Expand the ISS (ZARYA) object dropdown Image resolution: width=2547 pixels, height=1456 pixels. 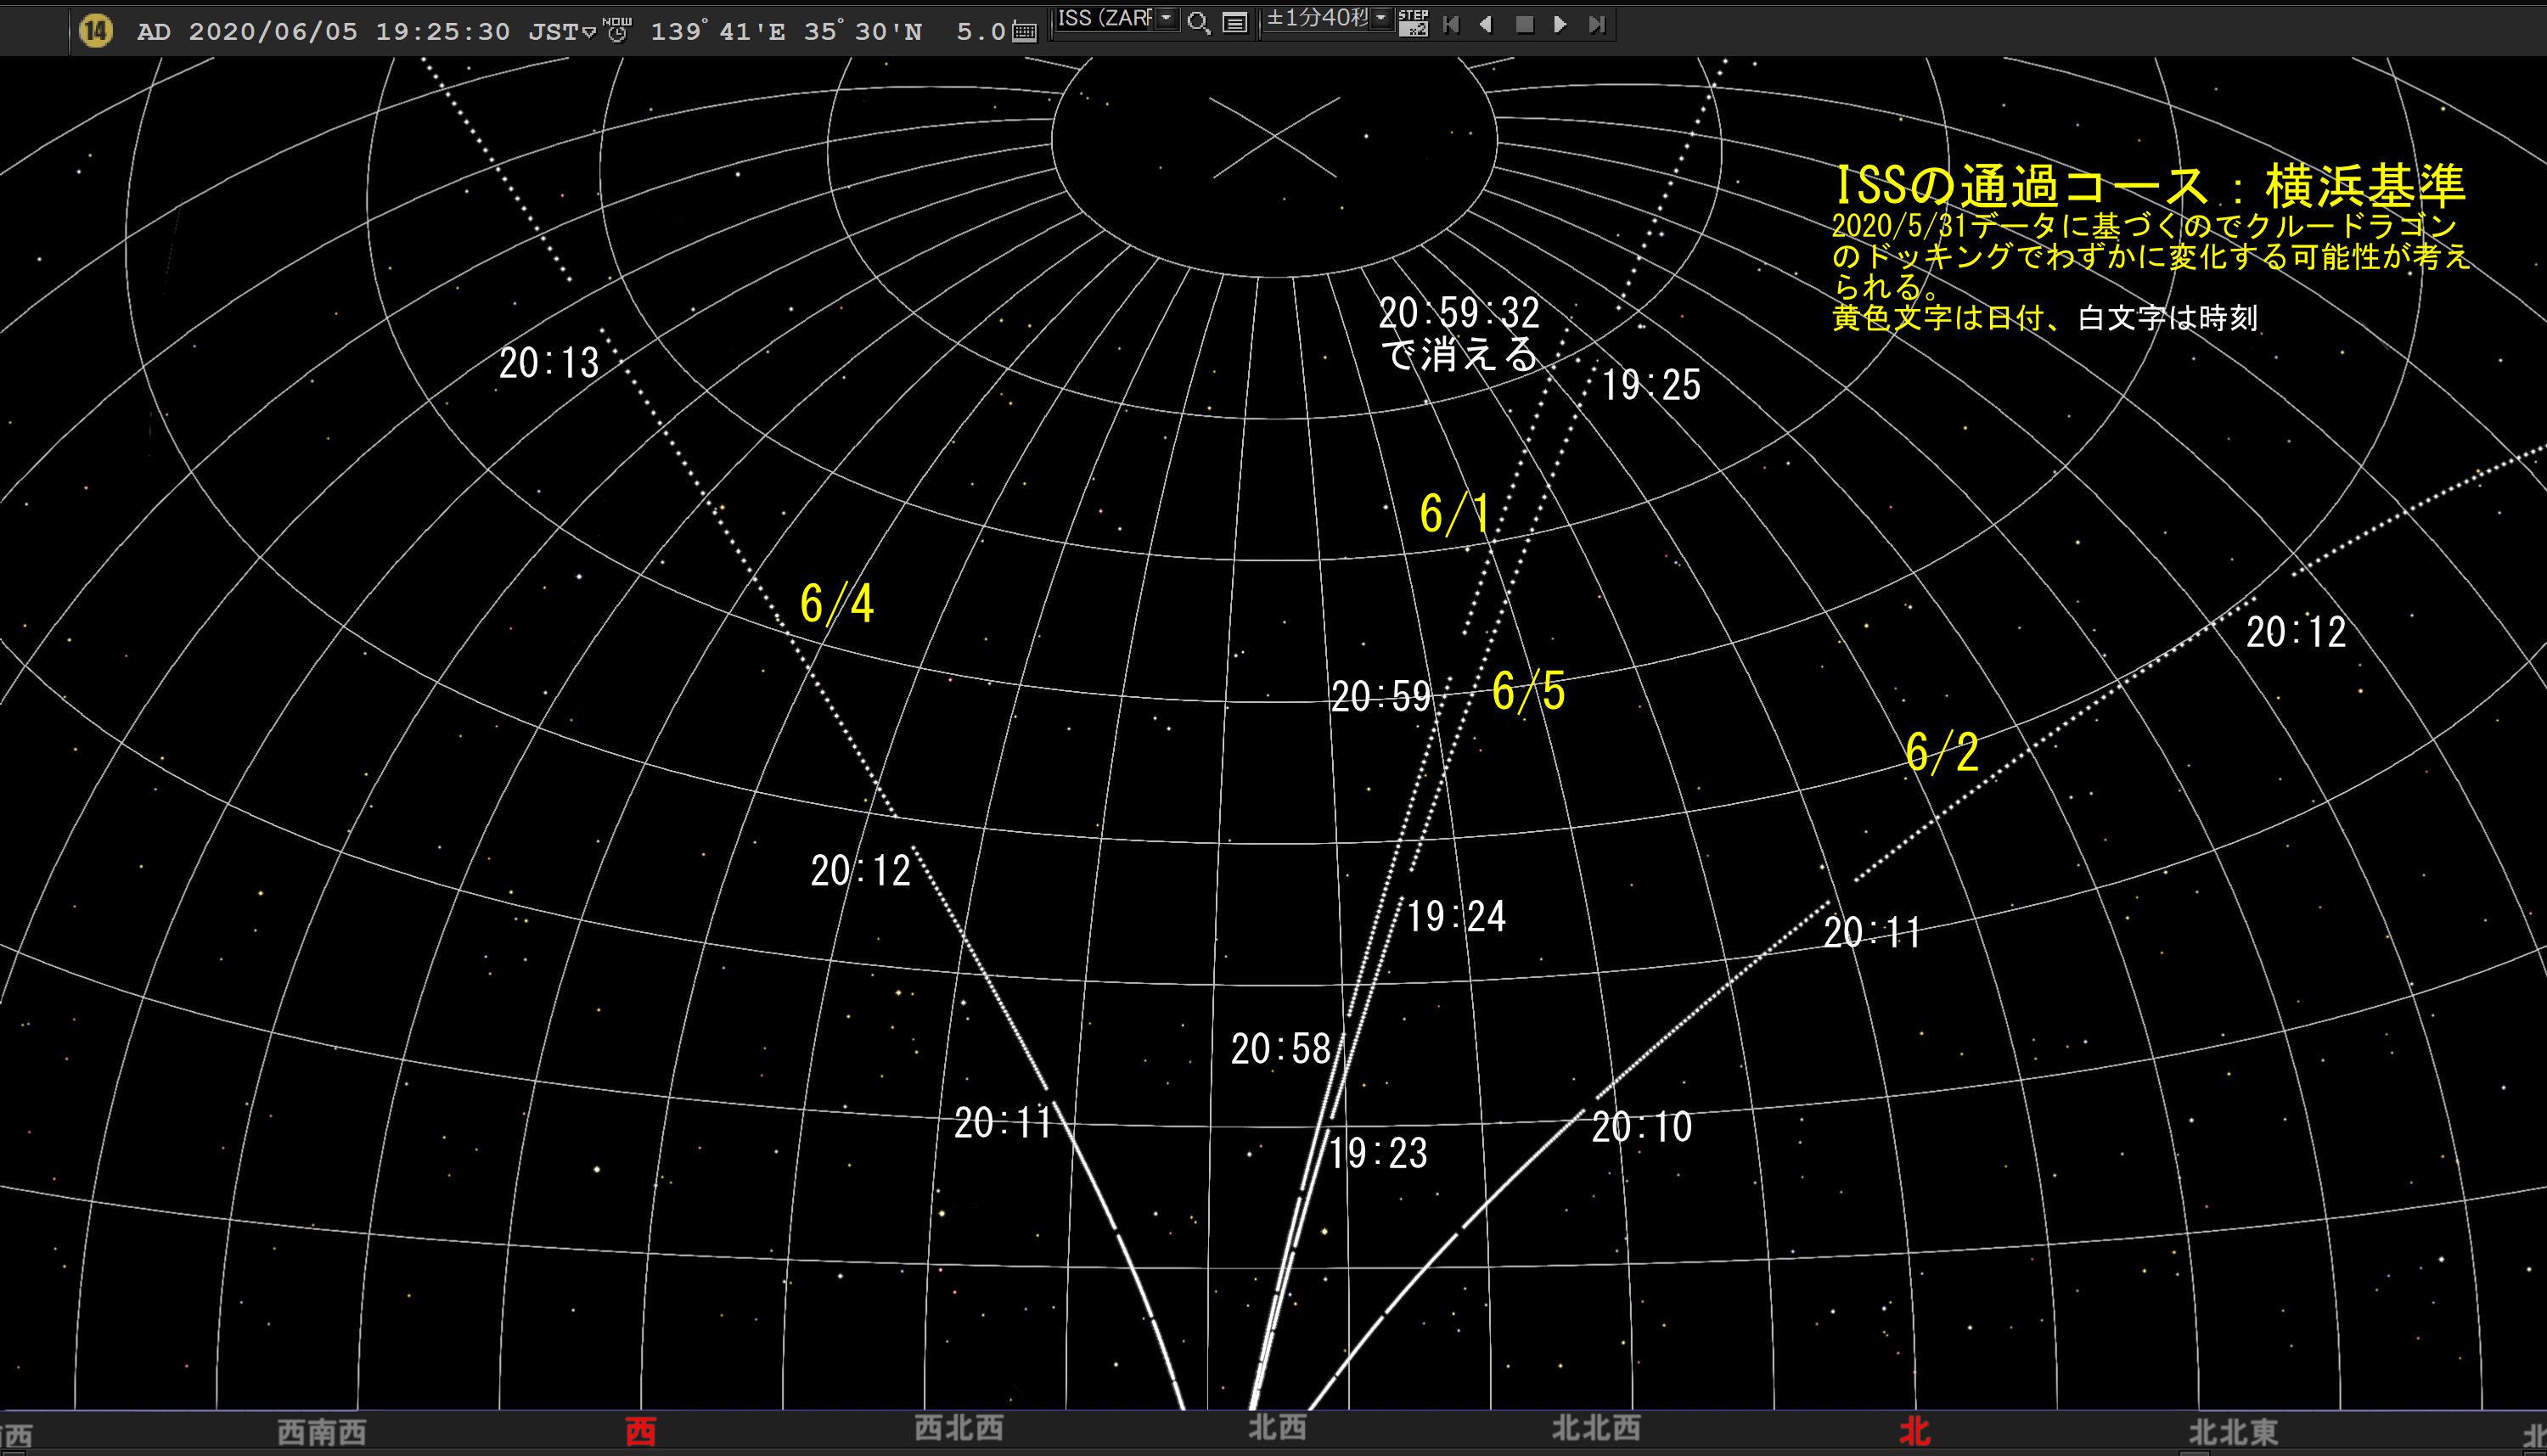click(1166, 19)
